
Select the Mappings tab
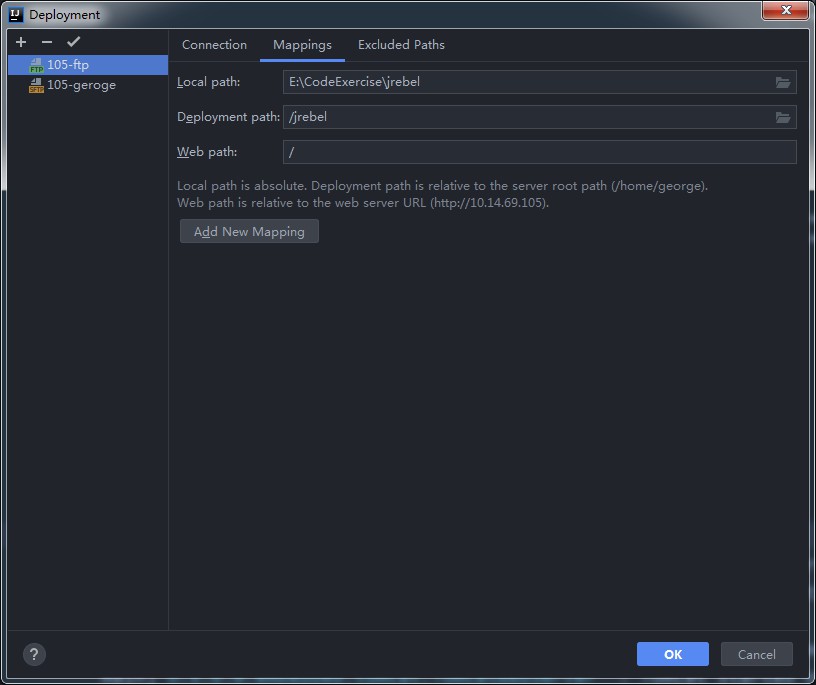(x=302, y=45)
